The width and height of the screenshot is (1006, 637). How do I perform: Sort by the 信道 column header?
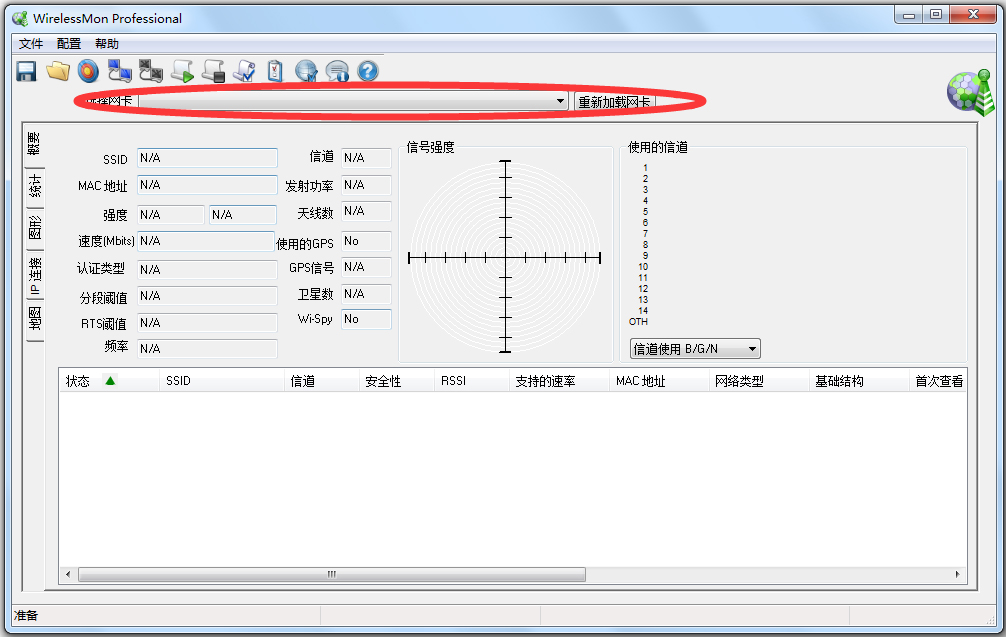pos(321,381)
